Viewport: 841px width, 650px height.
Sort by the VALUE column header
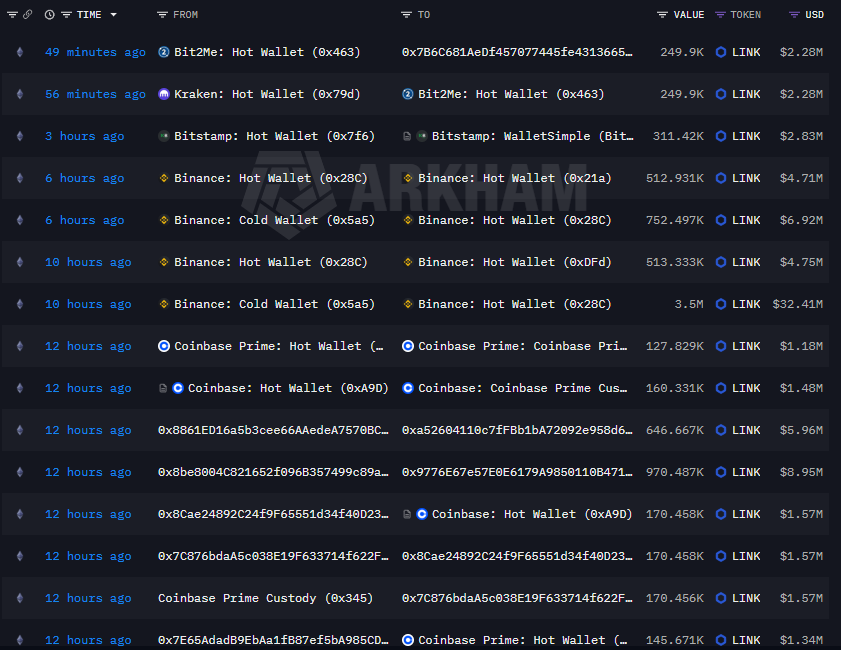tap(689, 14)
